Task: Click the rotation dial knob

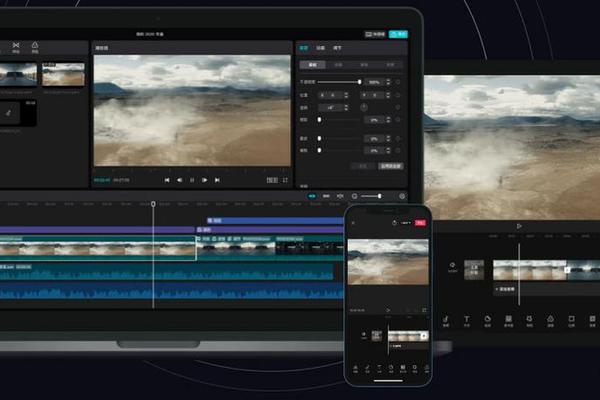Action: 364,108
